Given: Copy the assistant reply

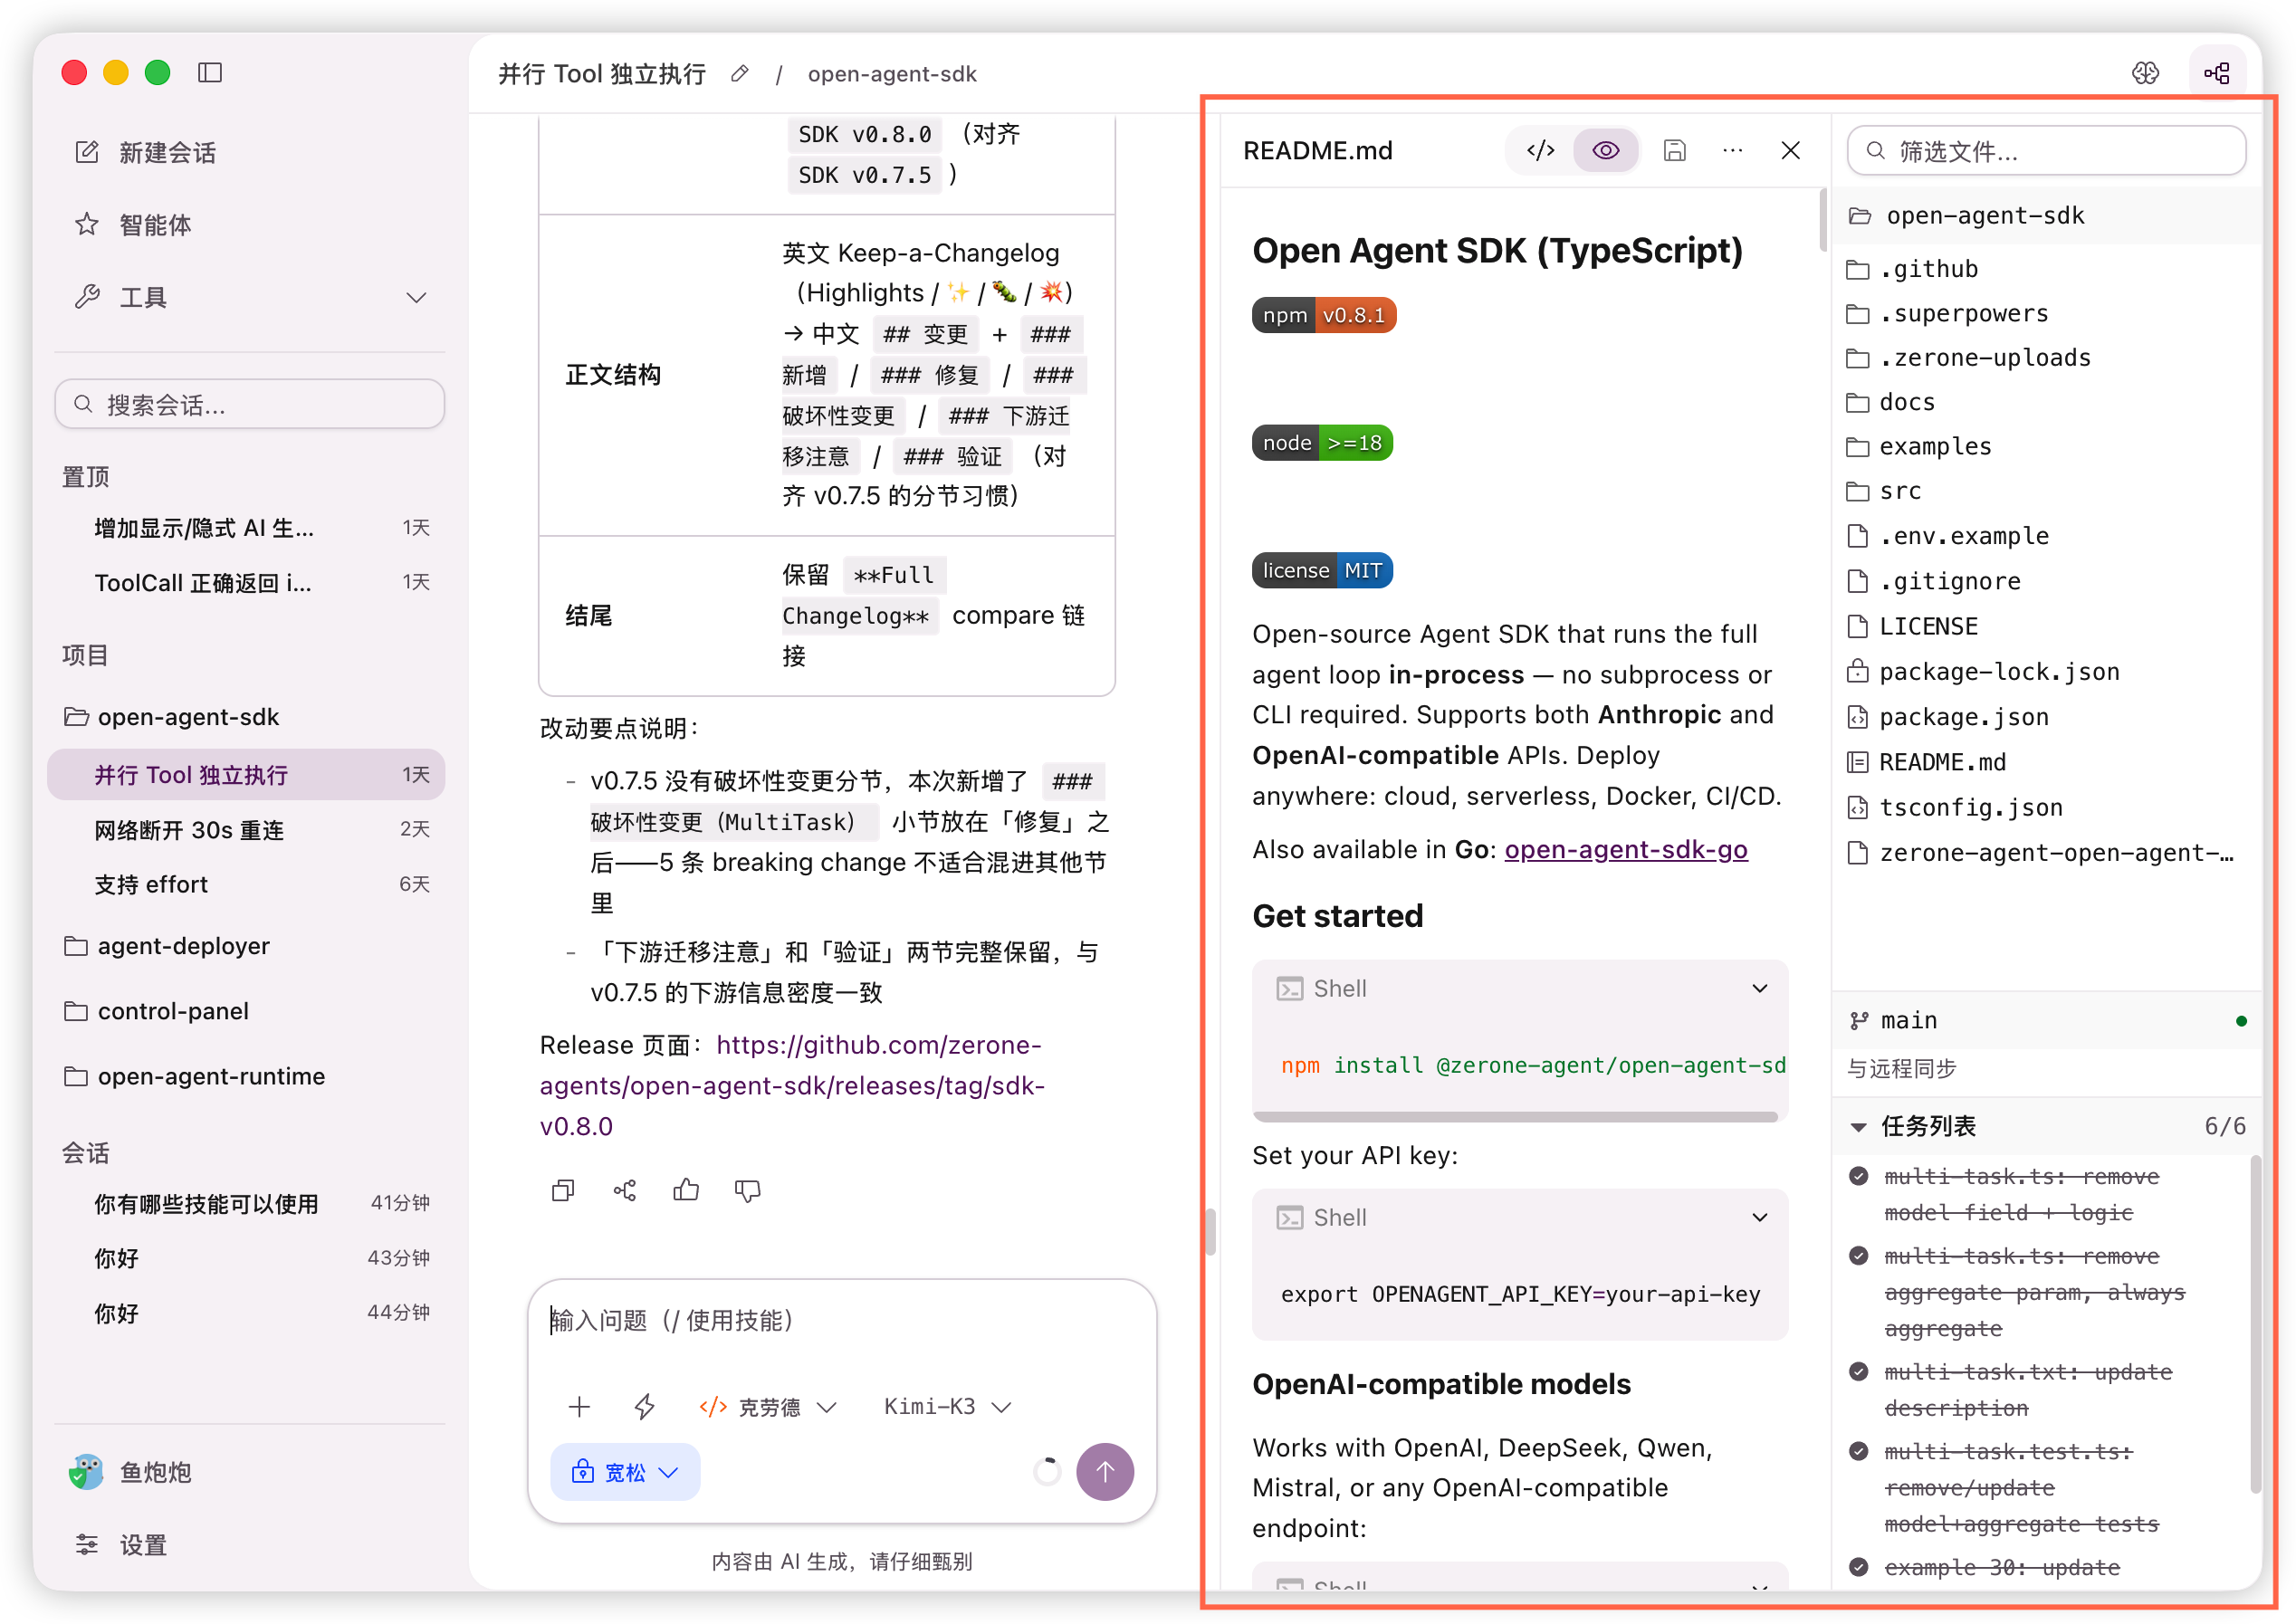Looking at the screenshot, I should 563,1190.
